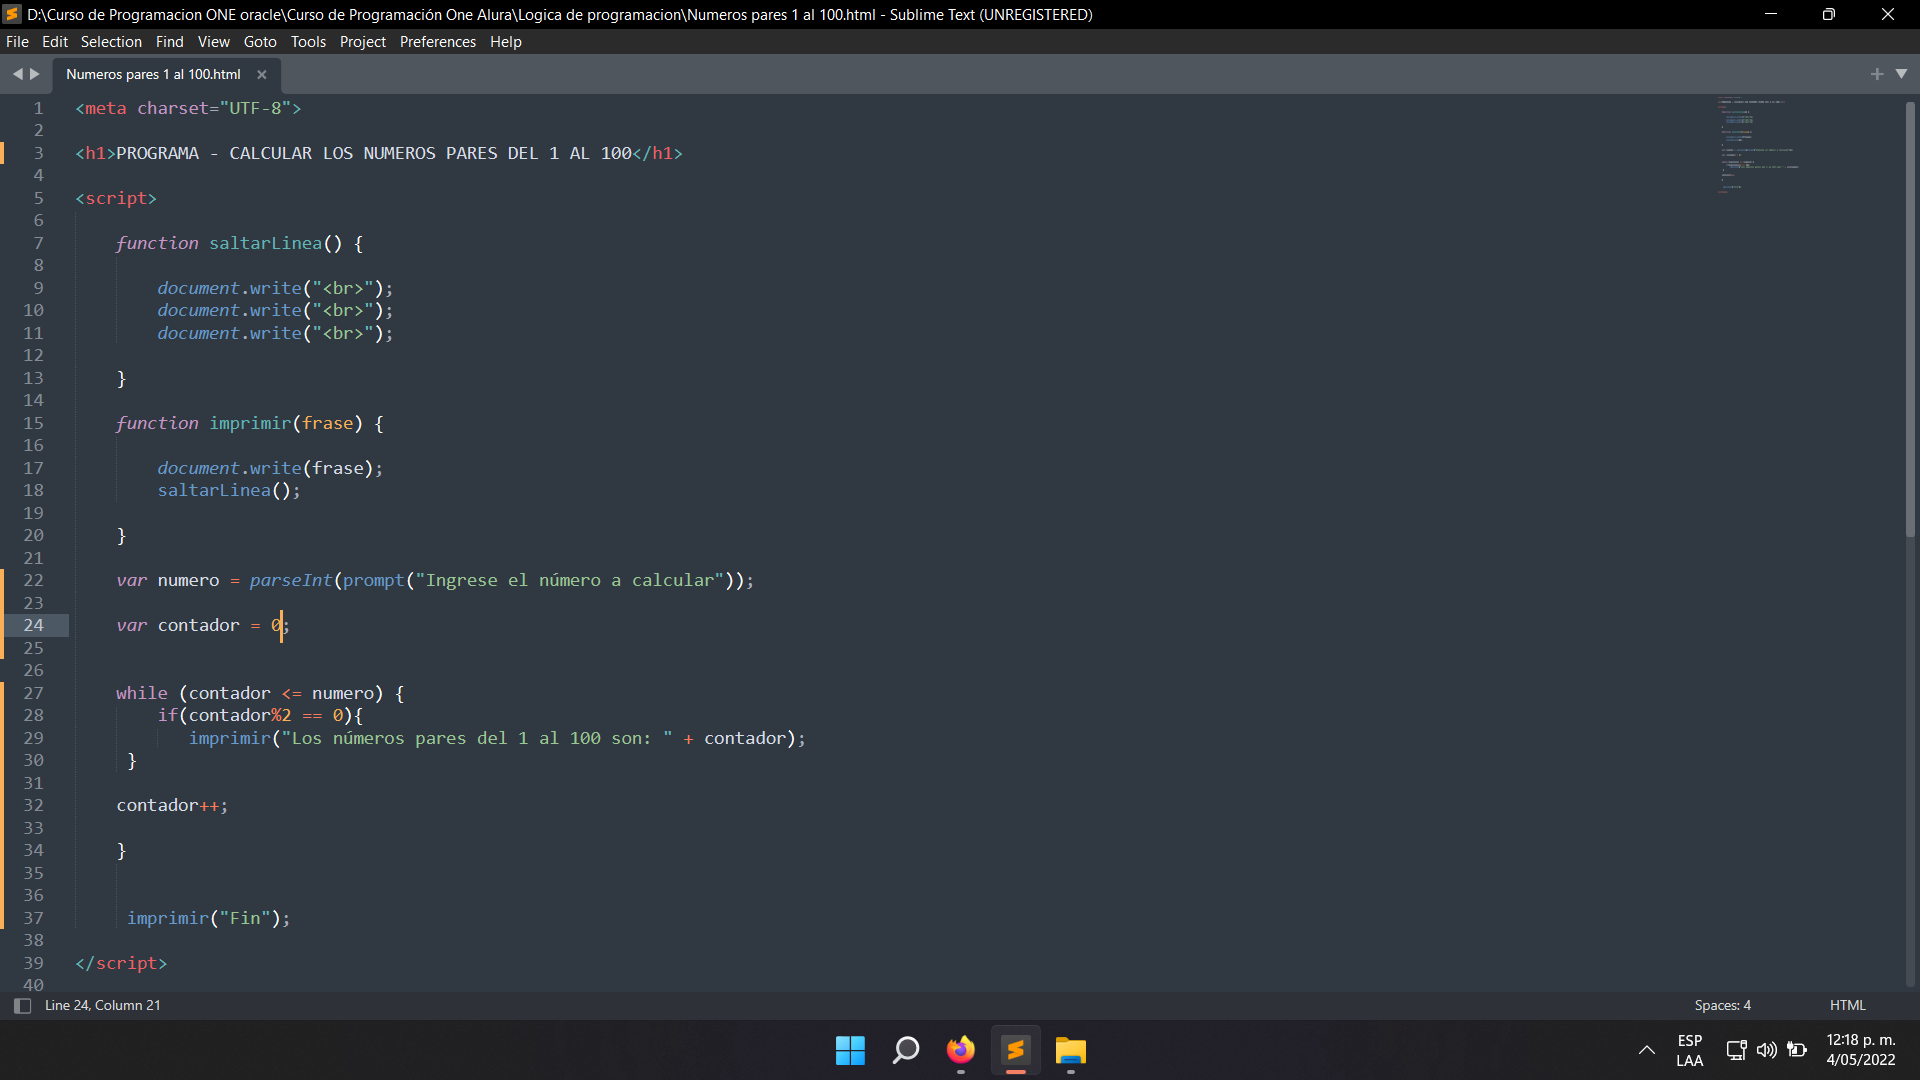Open the network status tray icon
This screenshot has height=1080, width=1920.
point(1736,1050)
